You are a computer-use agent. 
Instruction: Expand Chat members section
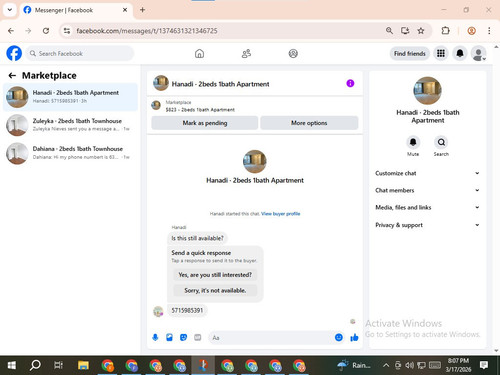pos(427,190)
